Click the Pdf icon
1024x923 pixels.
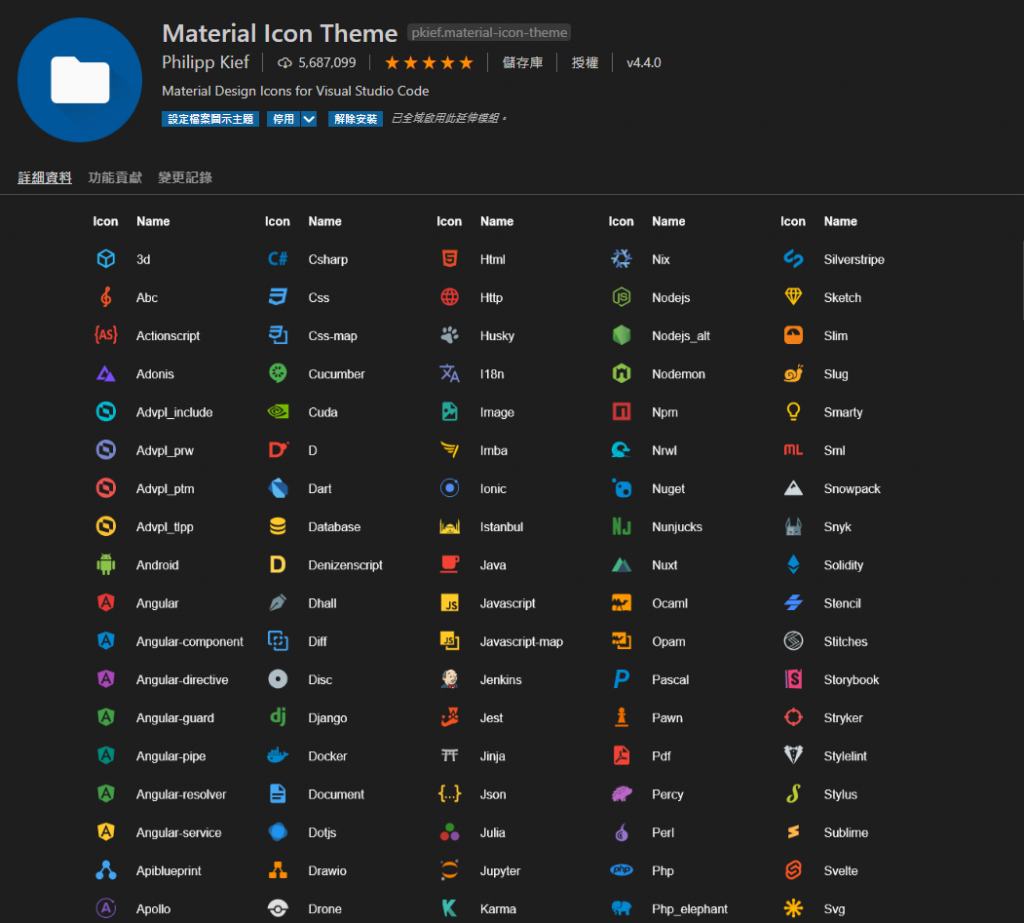(x=621, y=755)
